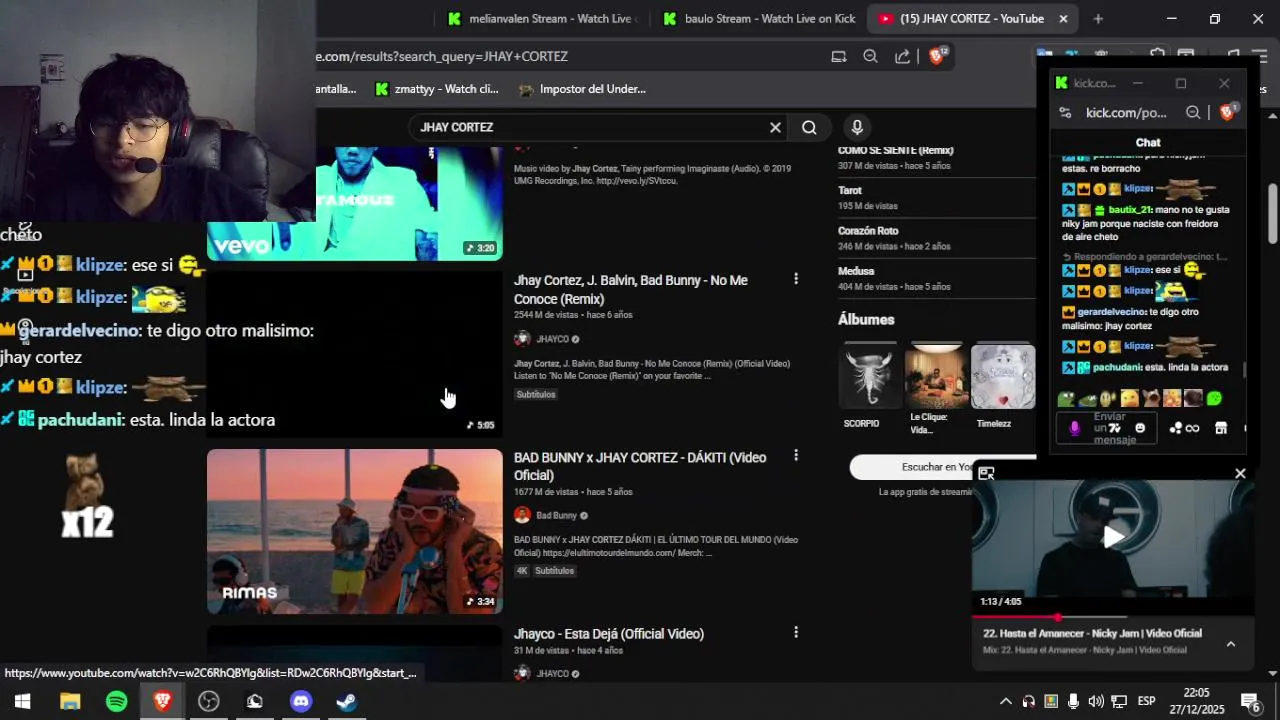Show hidden system tray icons
Viewport: 1280px width, 720px height.
[1005, 701]
